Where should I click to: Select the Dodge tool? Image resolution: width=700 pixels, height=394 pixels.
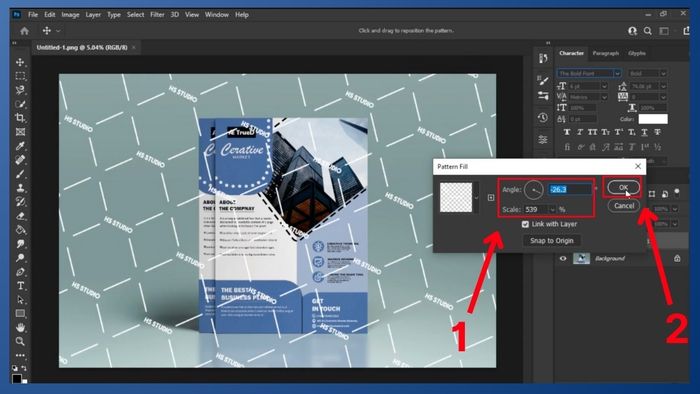(20, 258)
